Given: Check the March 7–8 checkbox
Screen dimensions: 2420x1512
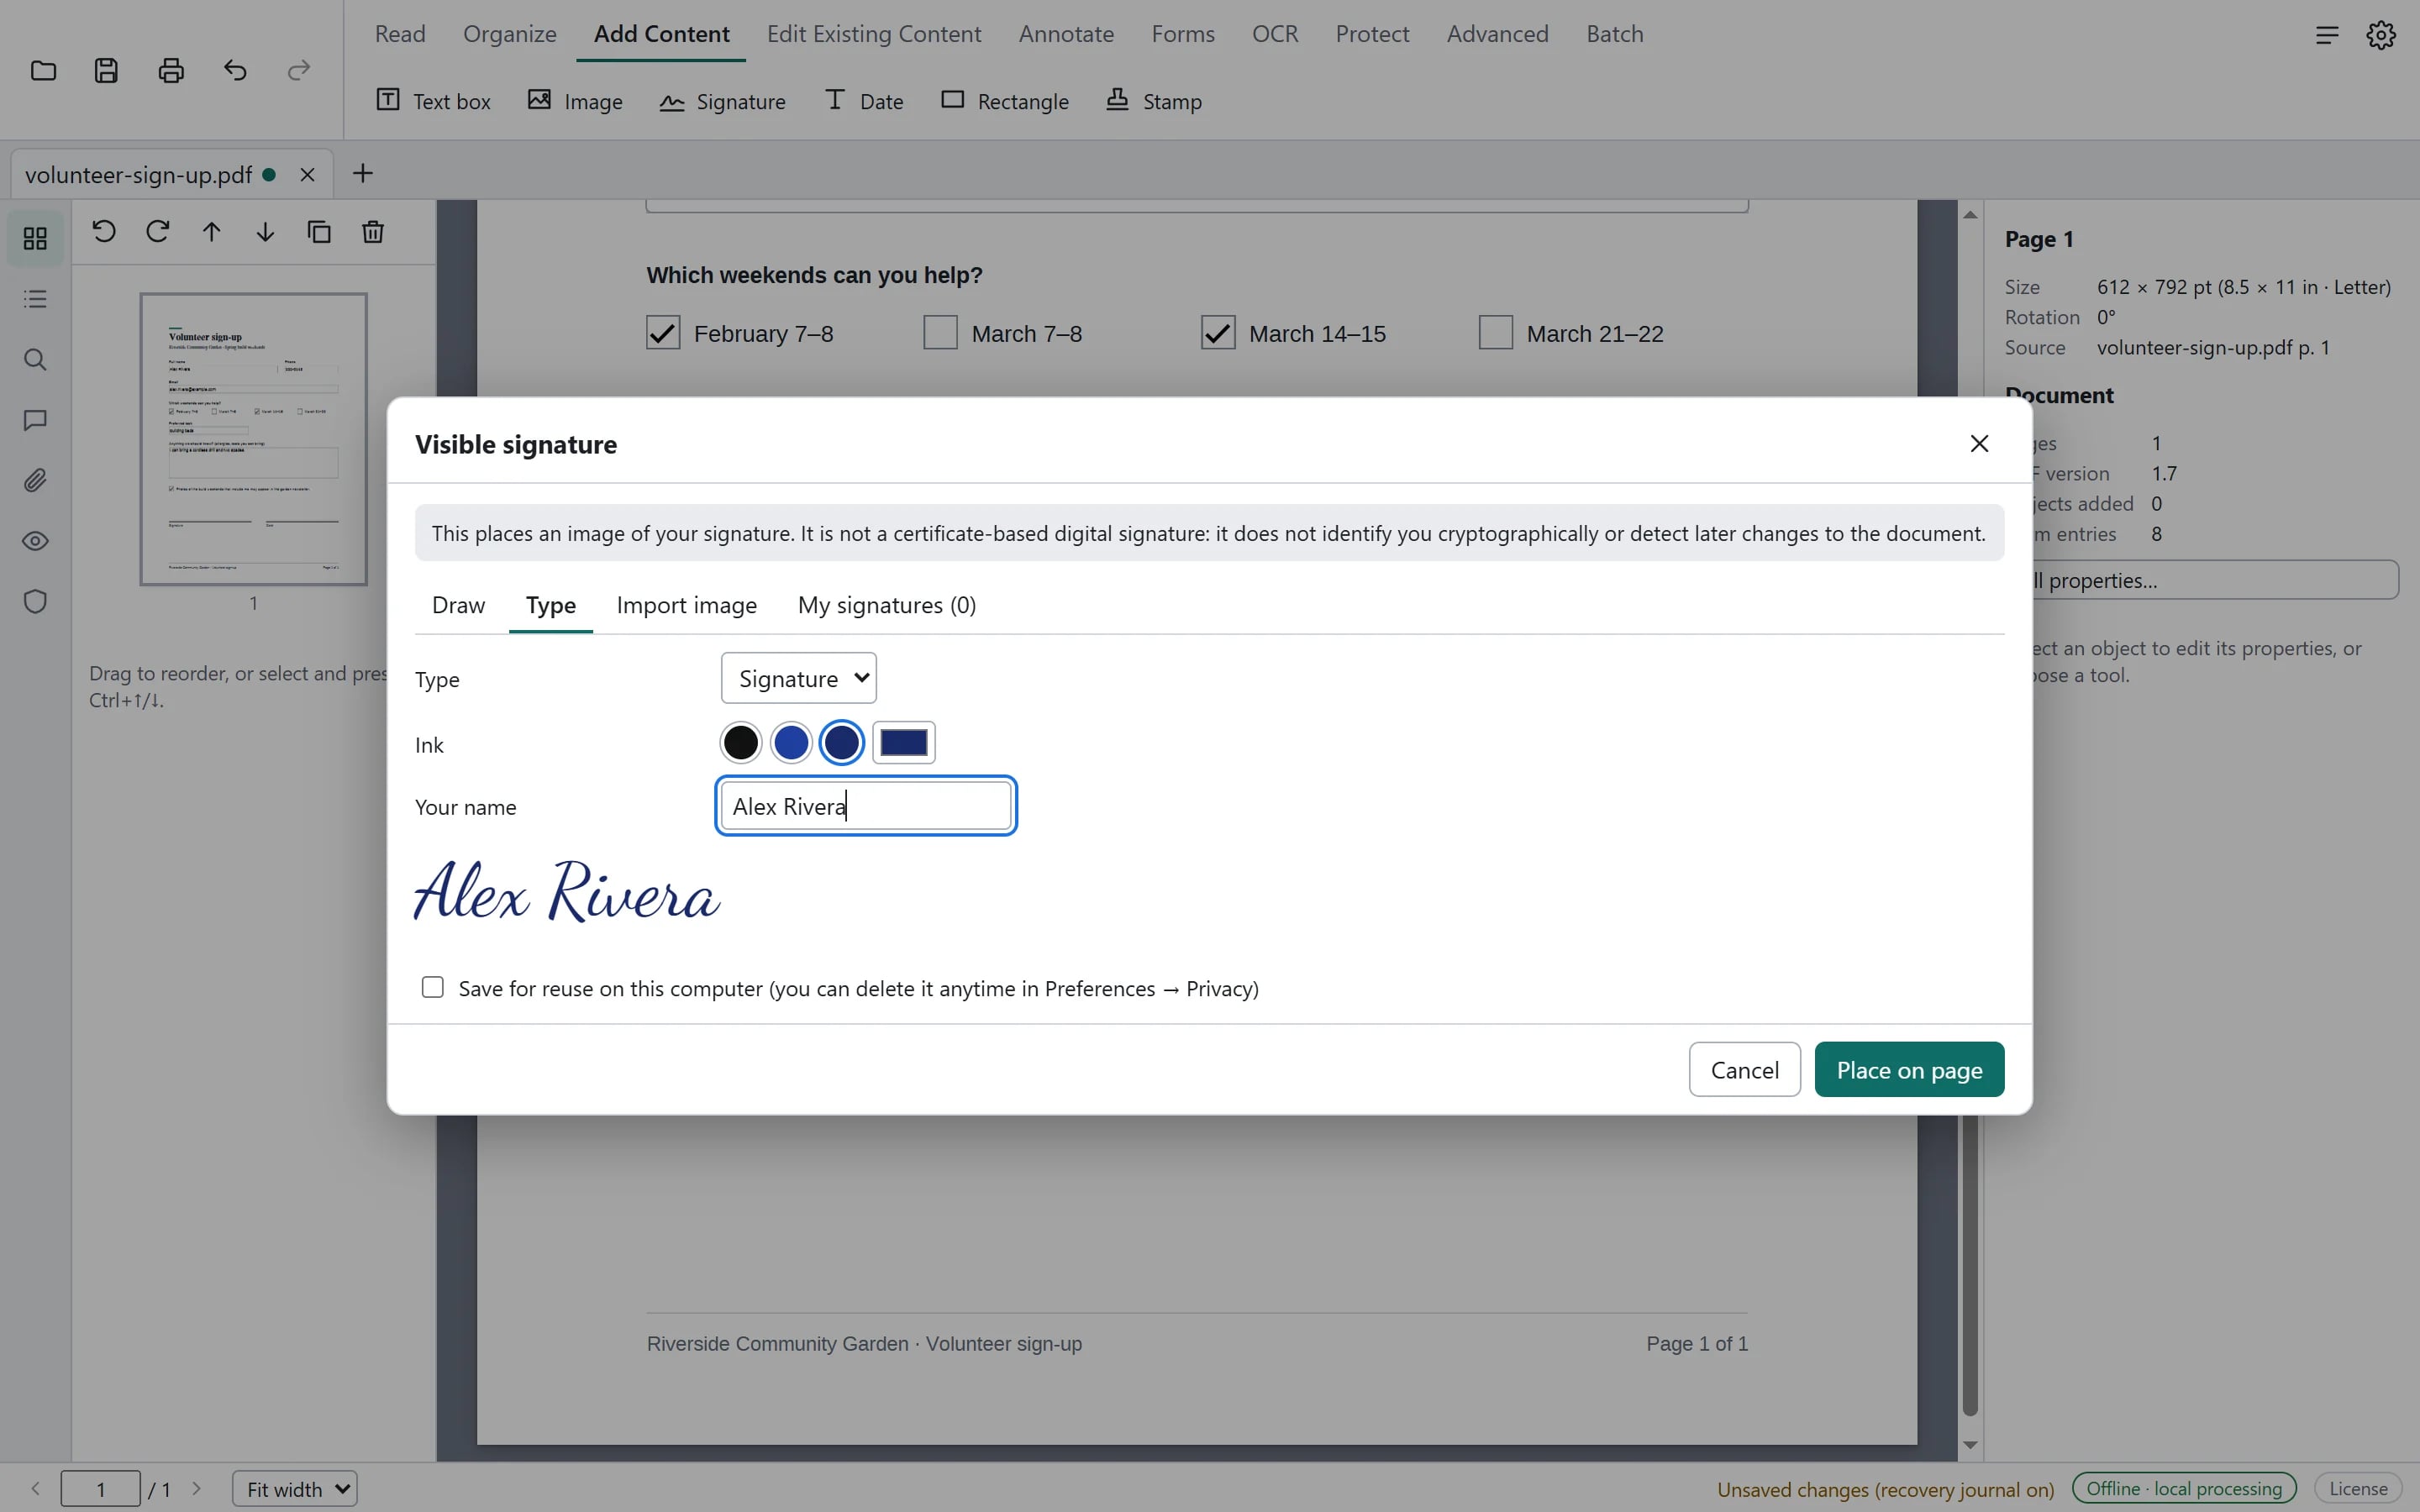Looking at the screenshot, I should (x=941, y=333).
